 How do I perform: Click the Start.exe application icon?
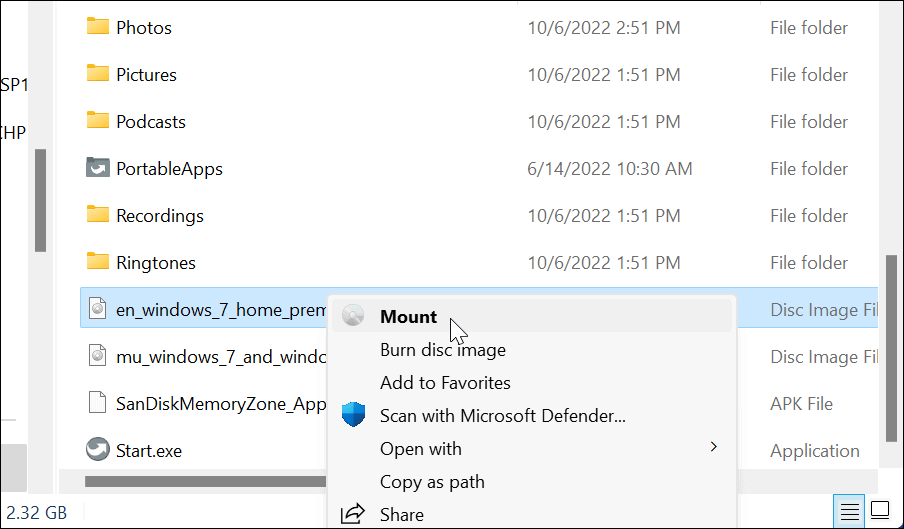[x=97, y=450]
